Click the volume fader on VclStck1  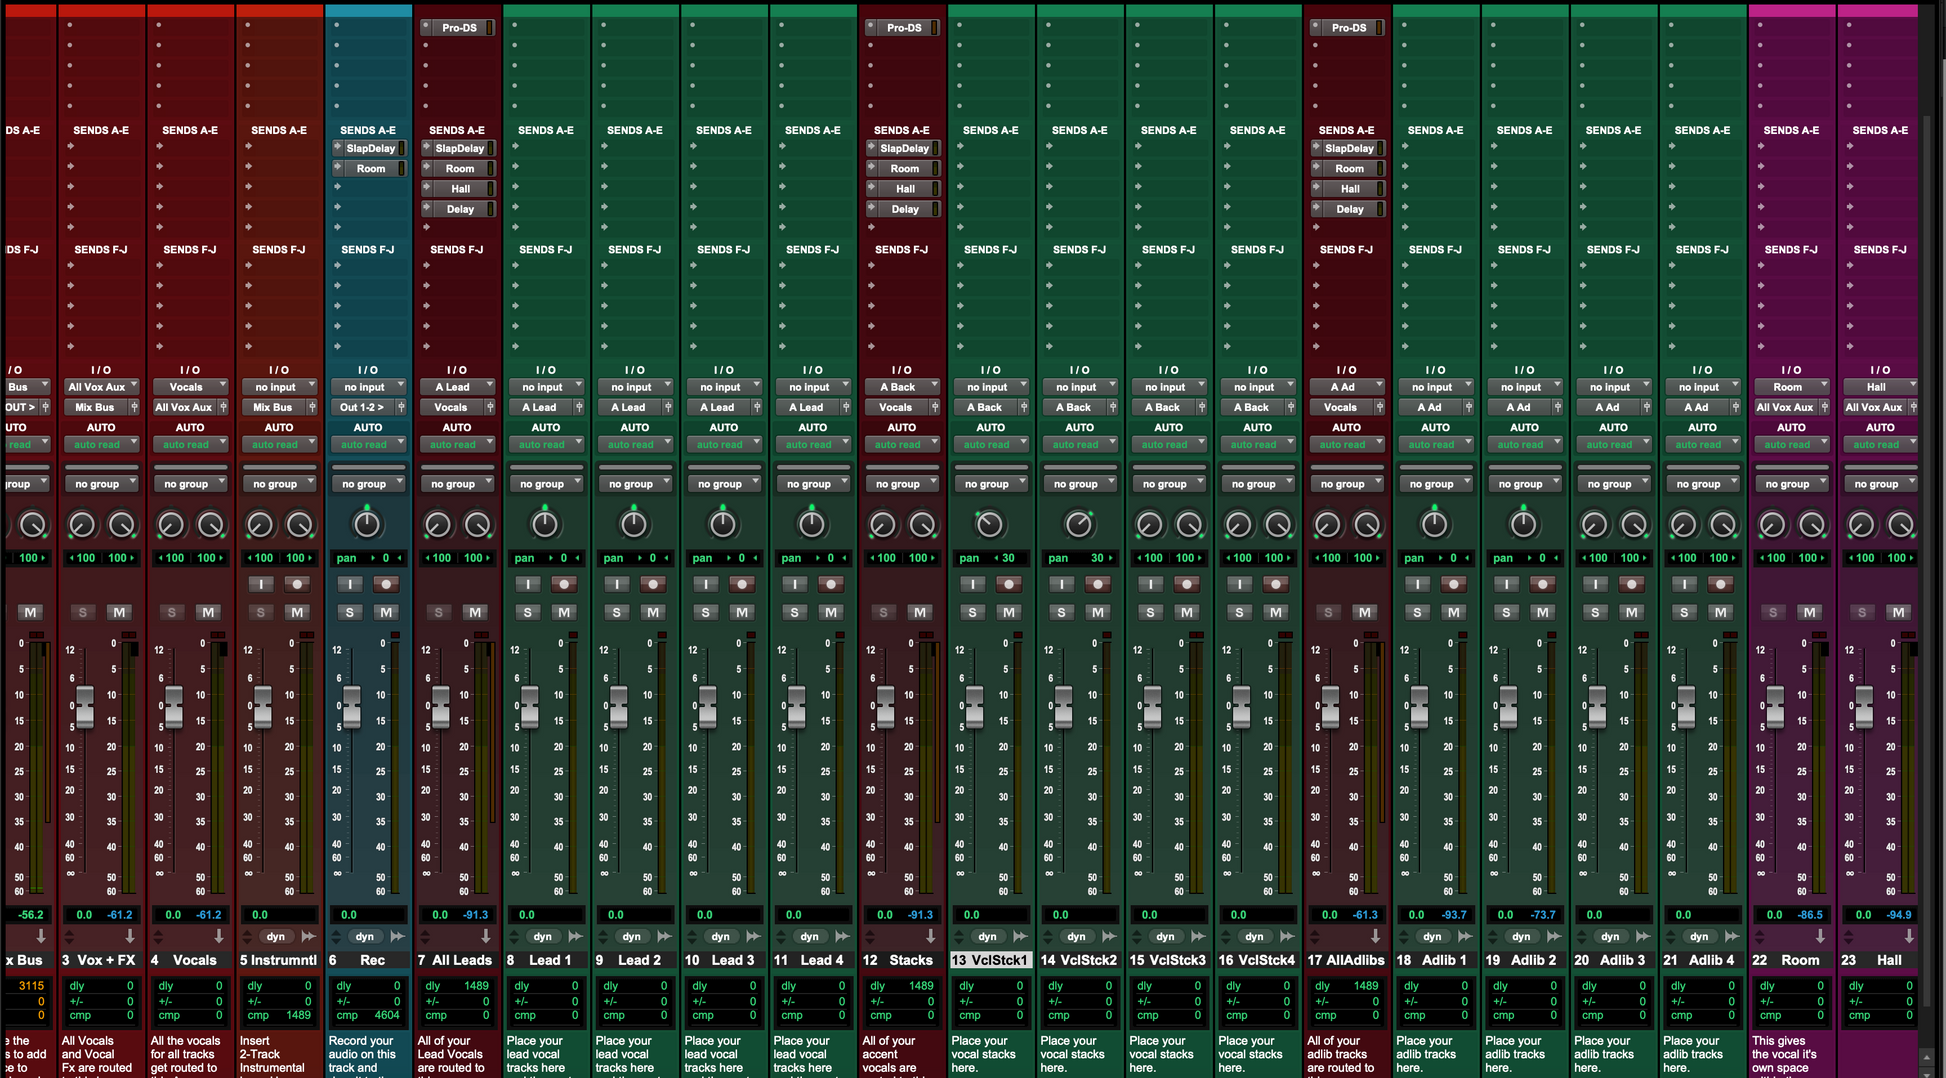(x=974, y=706)
